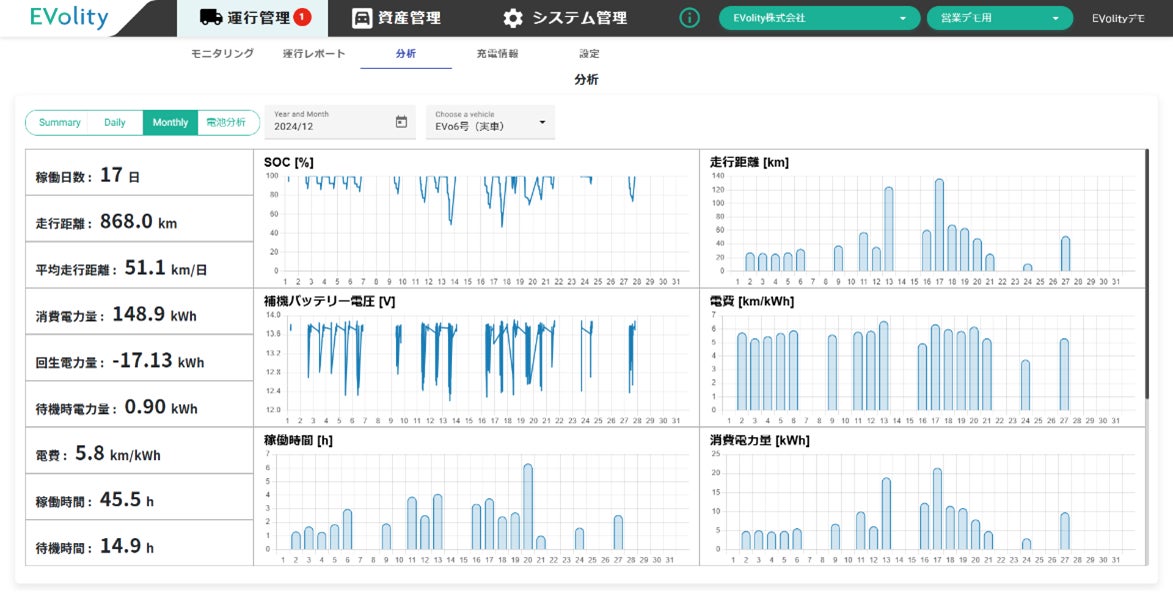
Task: Switch to the 充電情報 tab
Action: click(497, 54)
